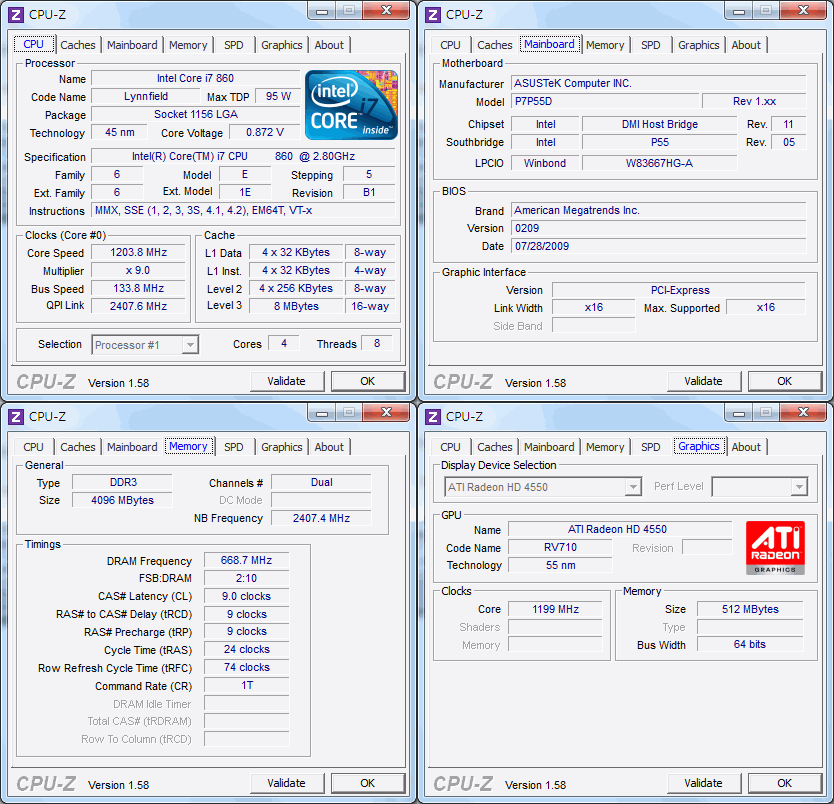
Task: Close the Mainboard tab window
Action: (x=803, y=11)
